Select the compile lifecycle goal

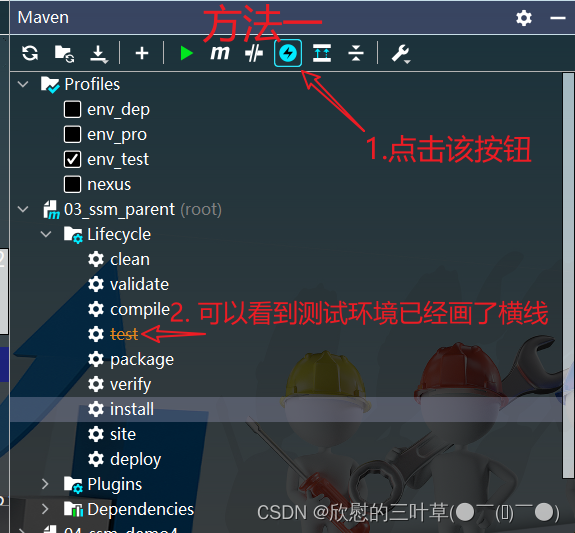pyautogui.click(x=140, y=309)
